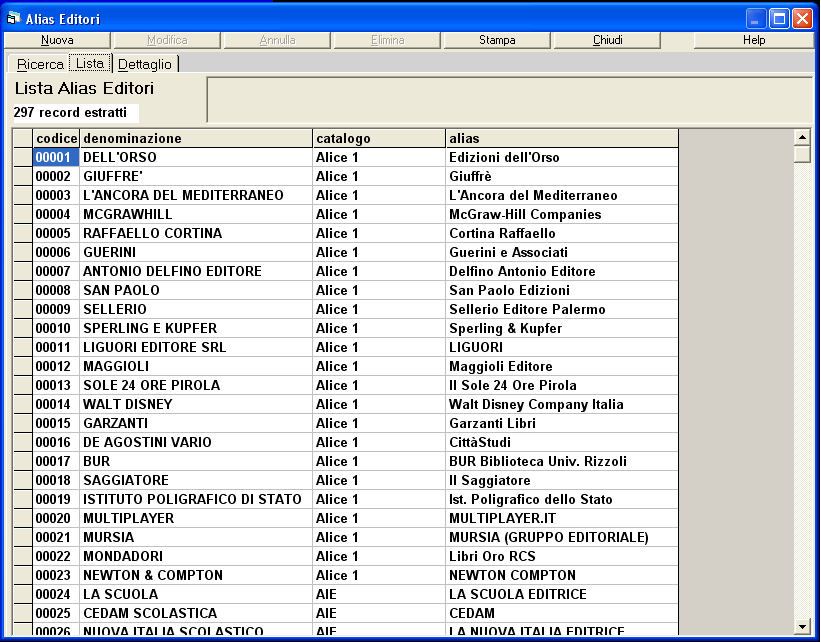
Task: Select SOLE 24 ORE PIROLA denomination
Action: (196, 385)
